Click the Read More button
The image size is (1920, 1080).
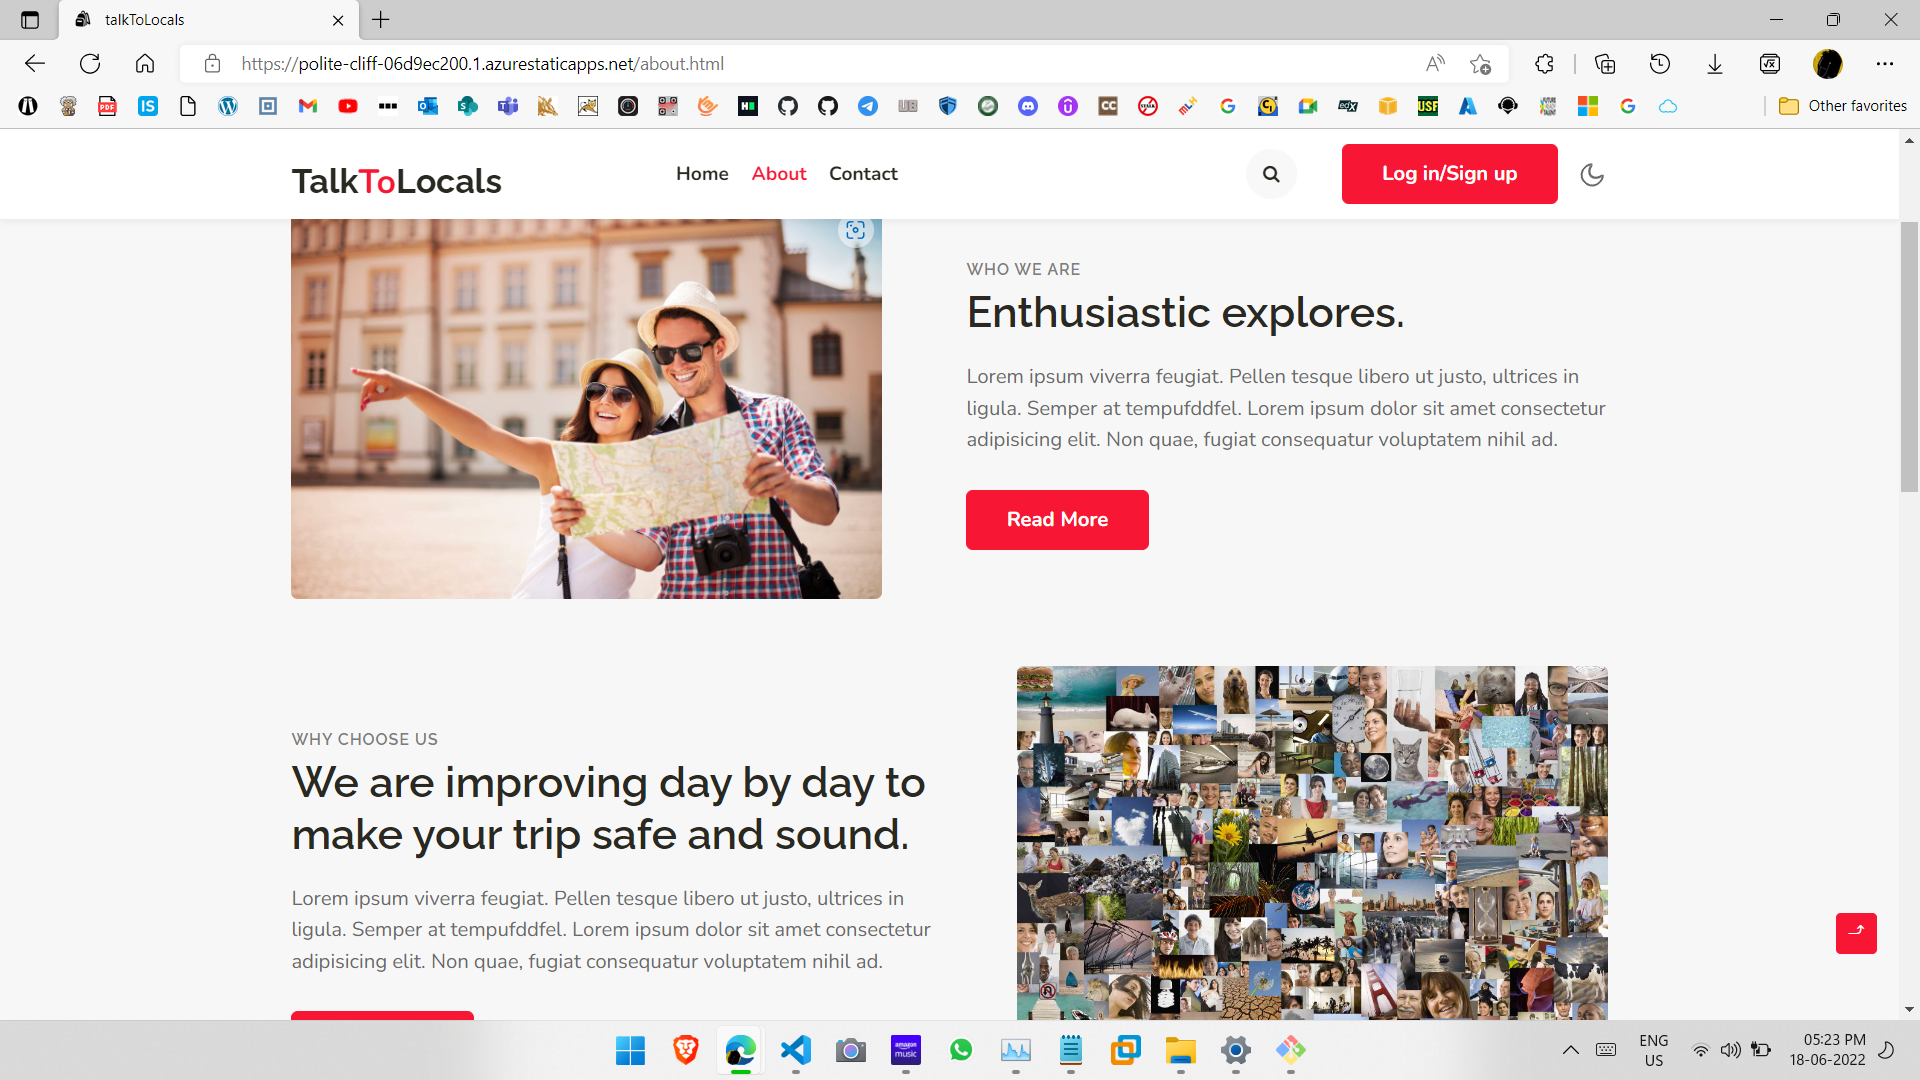click(1057, 520)
